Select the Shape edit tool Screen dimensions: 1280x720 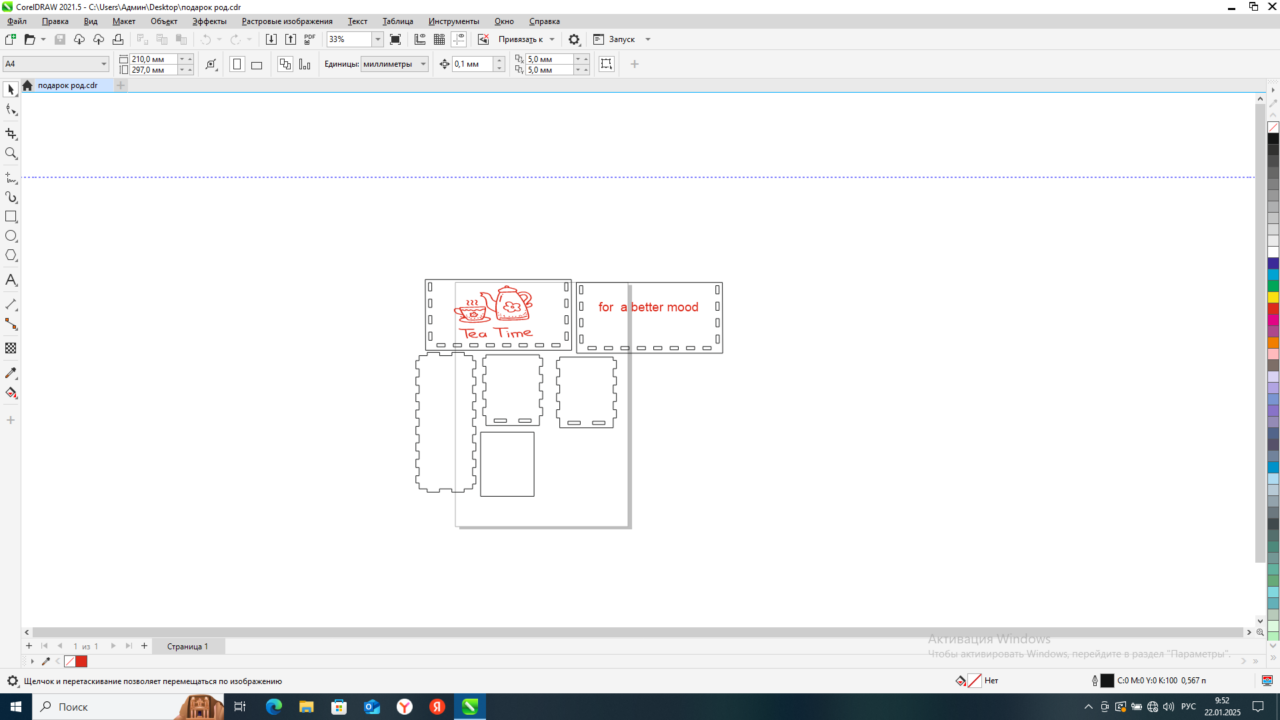[11, 110]
